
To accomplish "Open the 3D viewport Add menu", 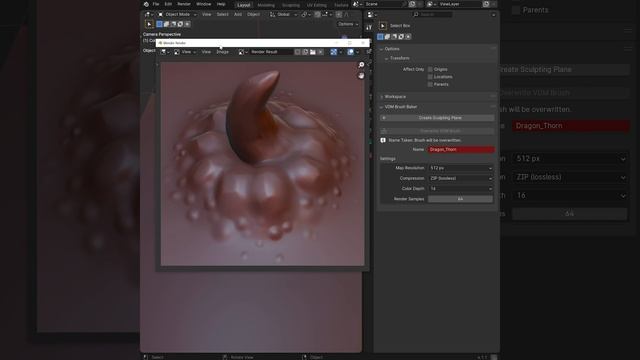I will coord(238,14).
